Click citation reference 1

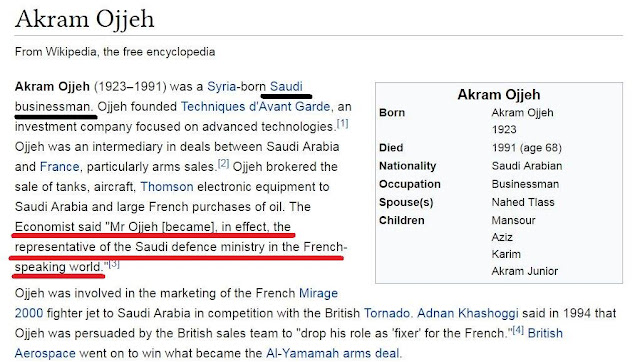click(342, 123)
